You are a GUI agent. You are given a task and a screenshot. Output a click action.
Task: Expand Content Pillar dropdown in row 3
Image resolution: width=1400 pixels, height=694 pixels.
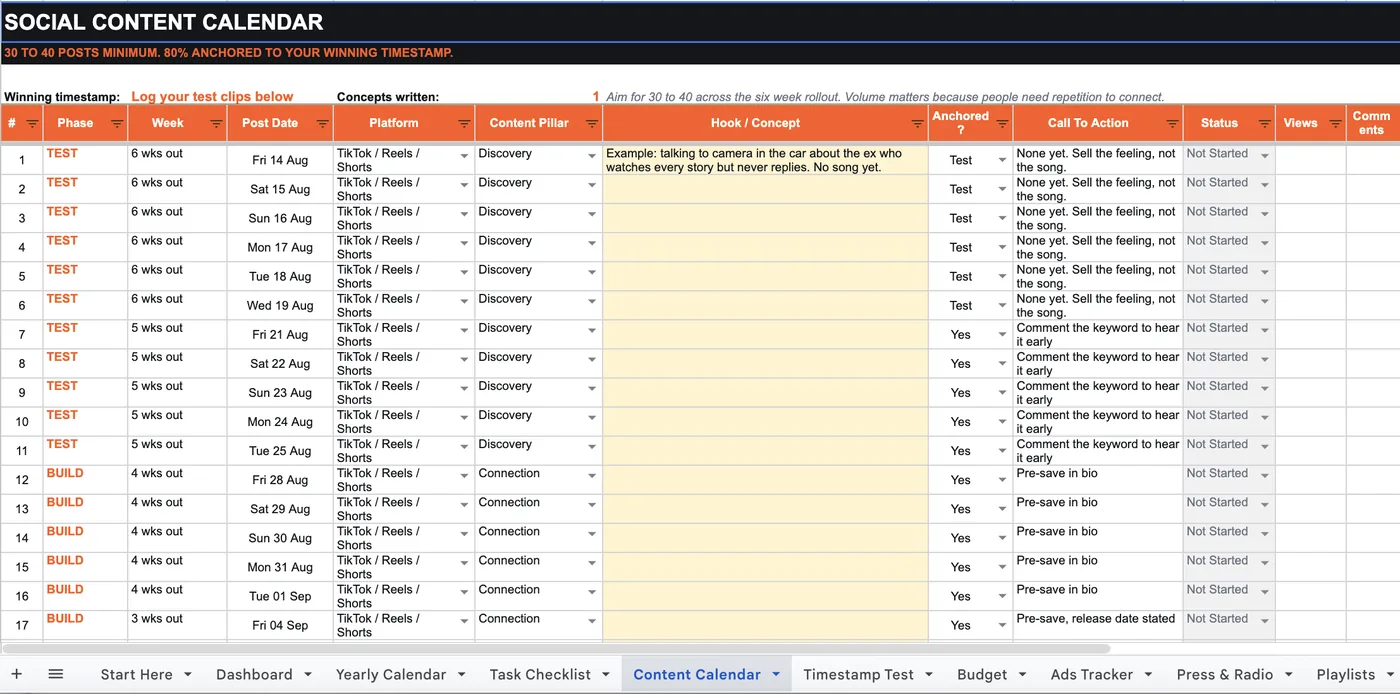click(x=592, y=215)
